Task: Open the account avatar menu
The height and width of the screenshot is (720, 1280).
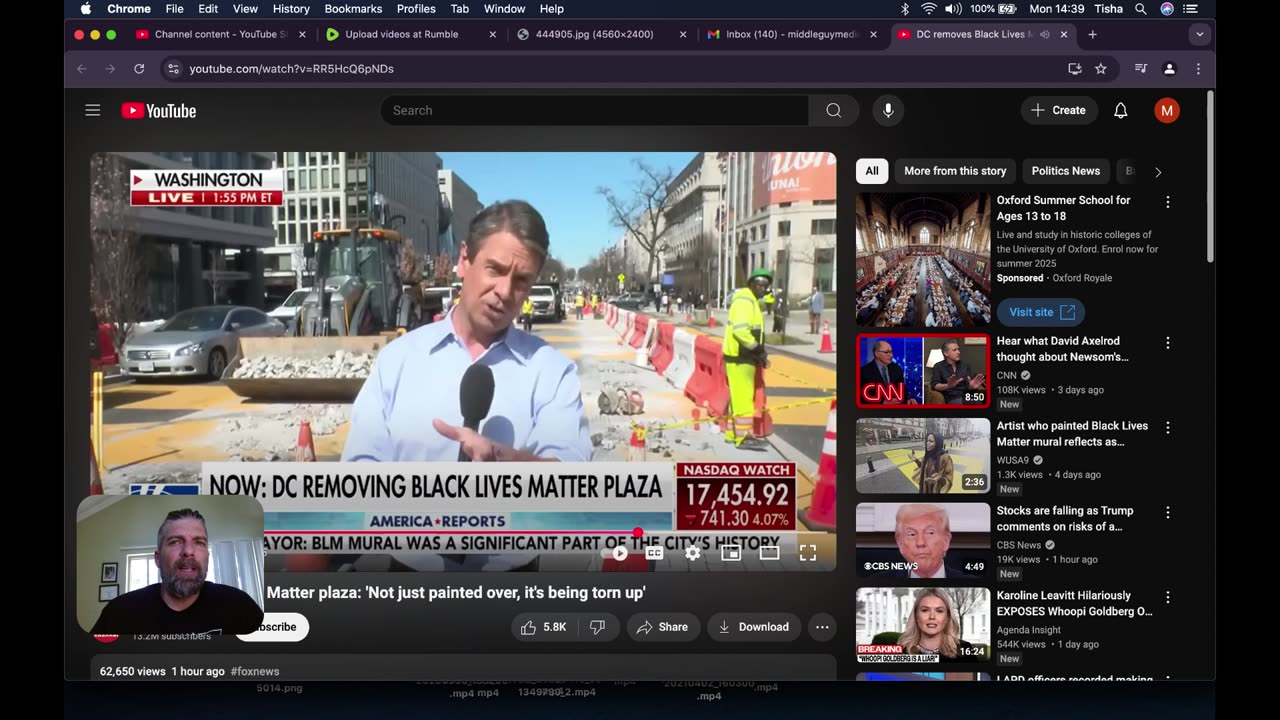Action: 1166,110
